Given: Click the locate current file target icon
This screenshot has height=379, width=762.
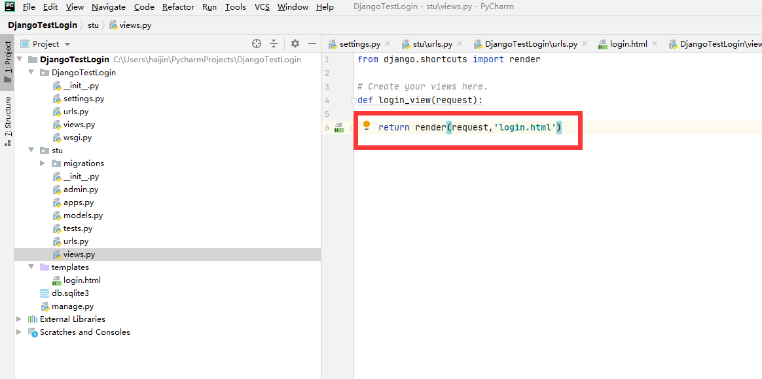Looking at the screenshot, I should (257, 44).
